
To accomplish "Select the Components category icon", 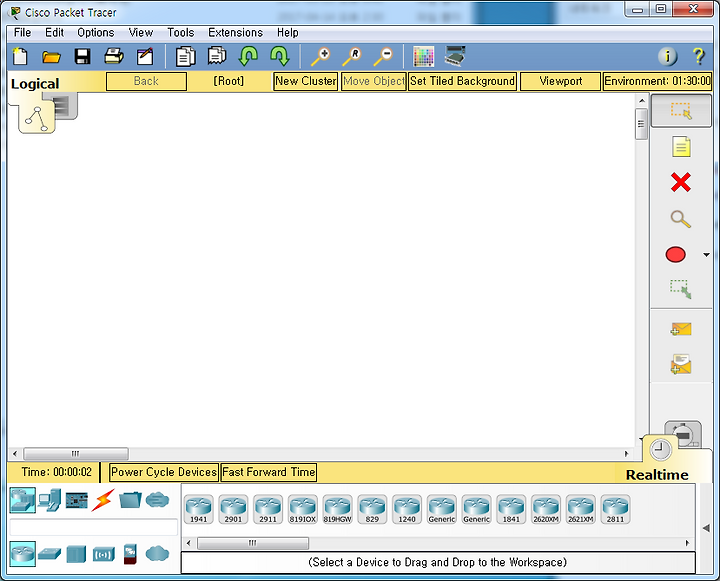I will (77, 500).
